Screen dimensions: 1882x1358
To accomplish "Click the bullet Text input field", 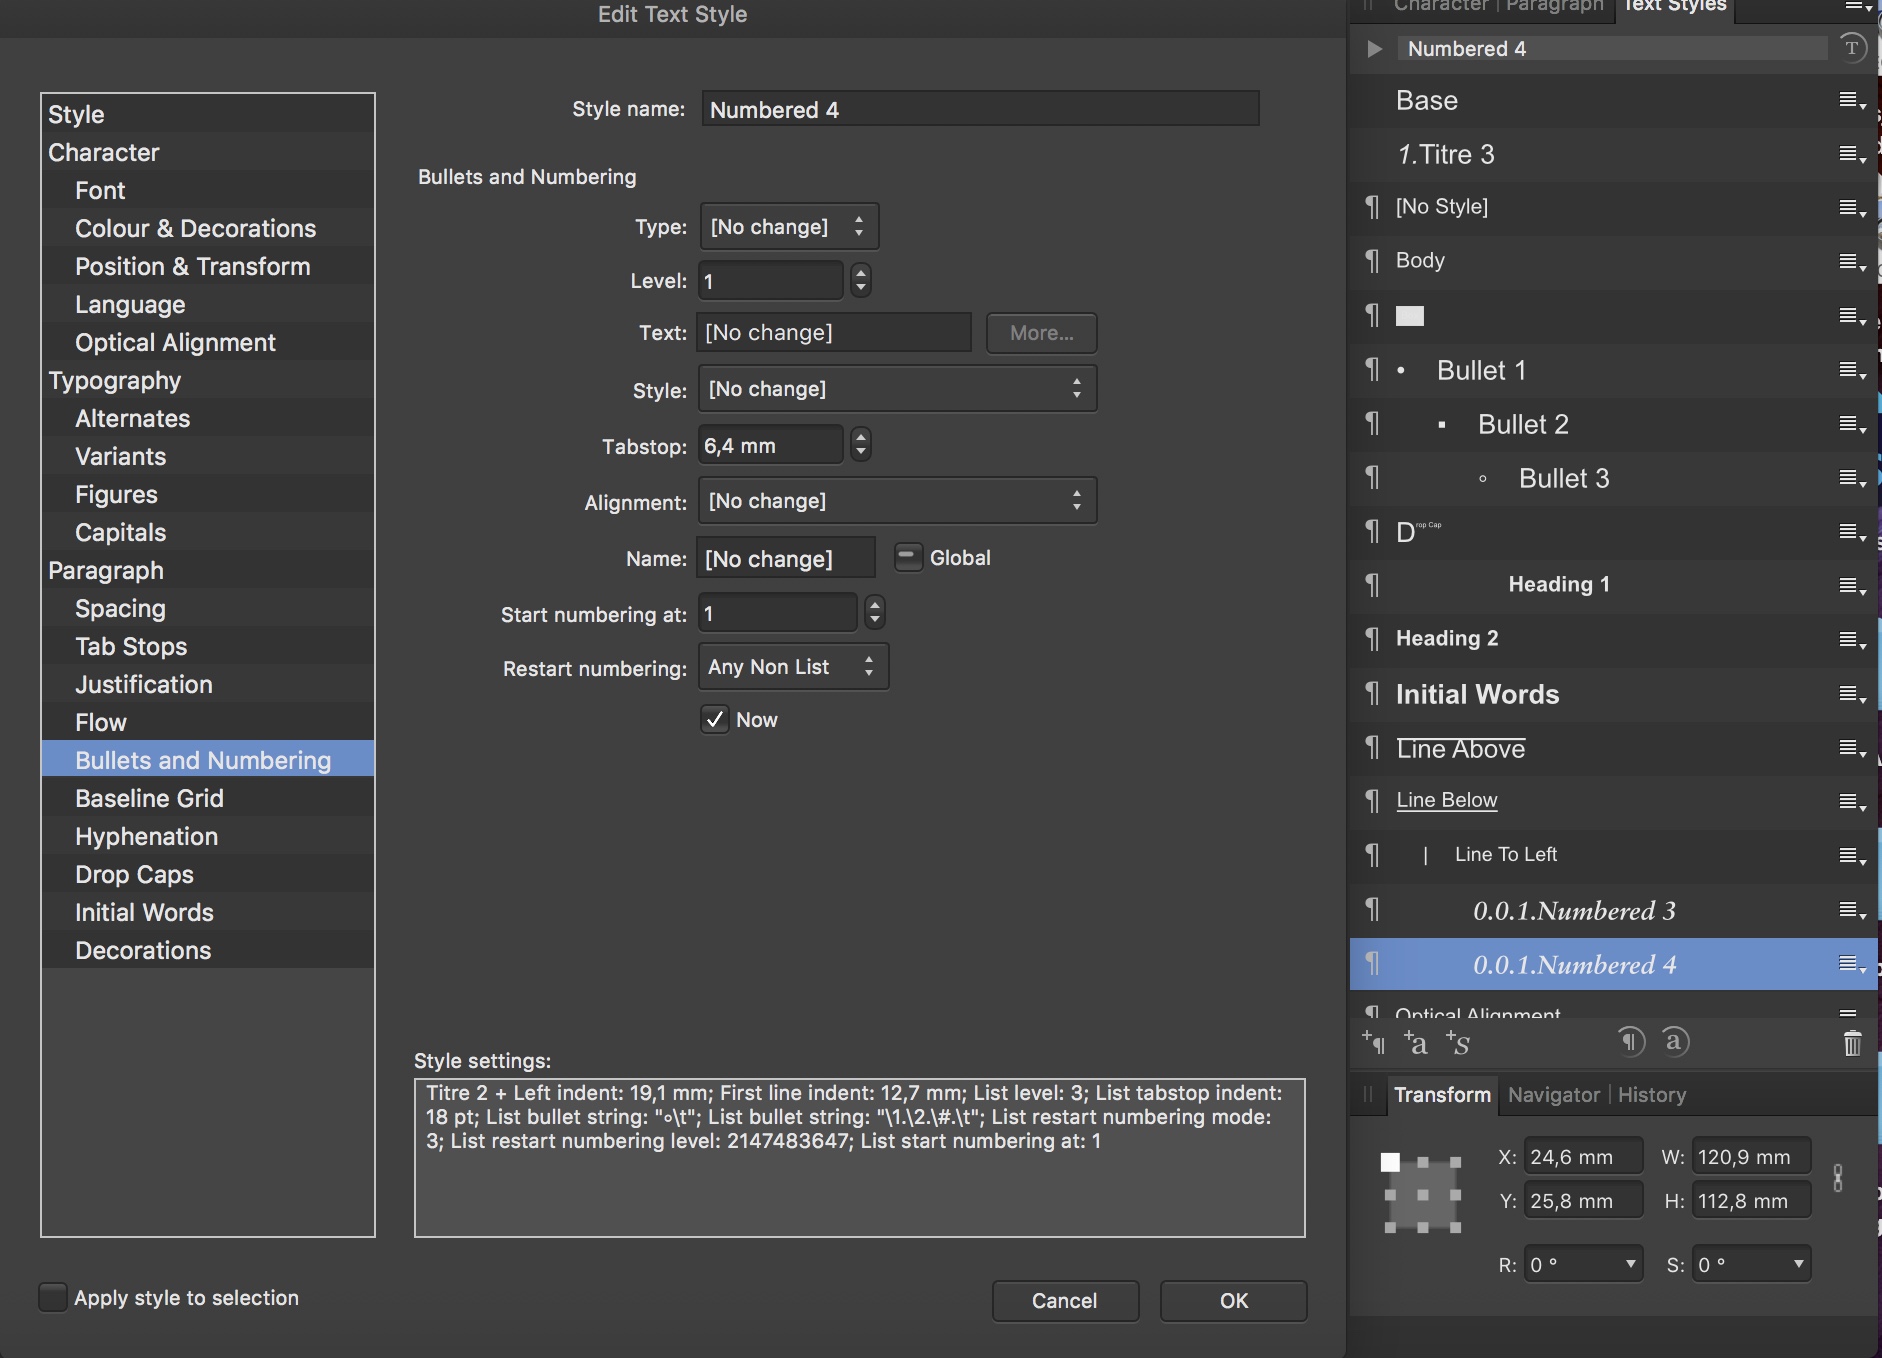I will [834, 333].
